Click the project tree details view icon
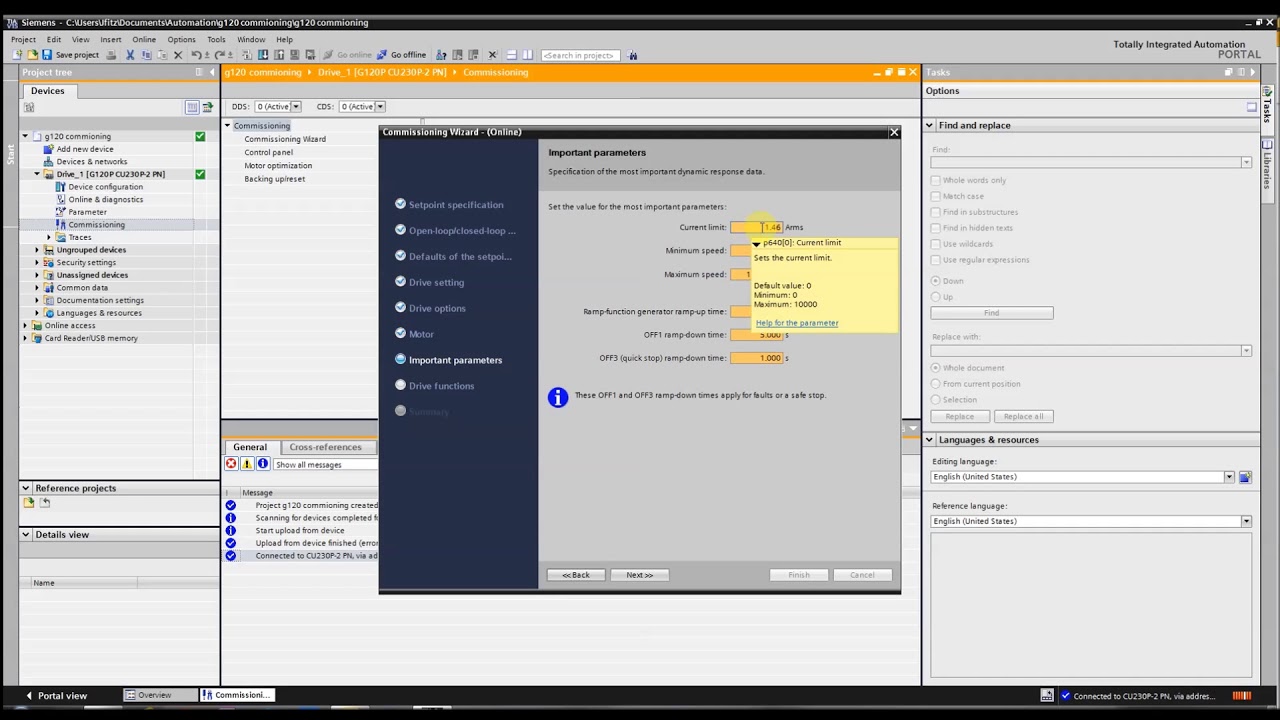 coord(192,107)
